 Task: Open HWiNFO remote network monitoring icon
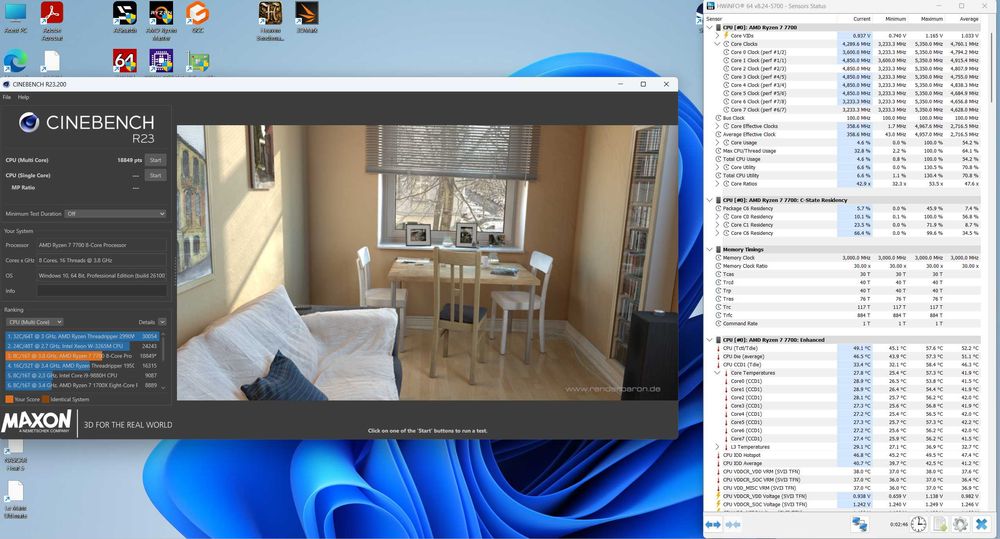[860, 524]
